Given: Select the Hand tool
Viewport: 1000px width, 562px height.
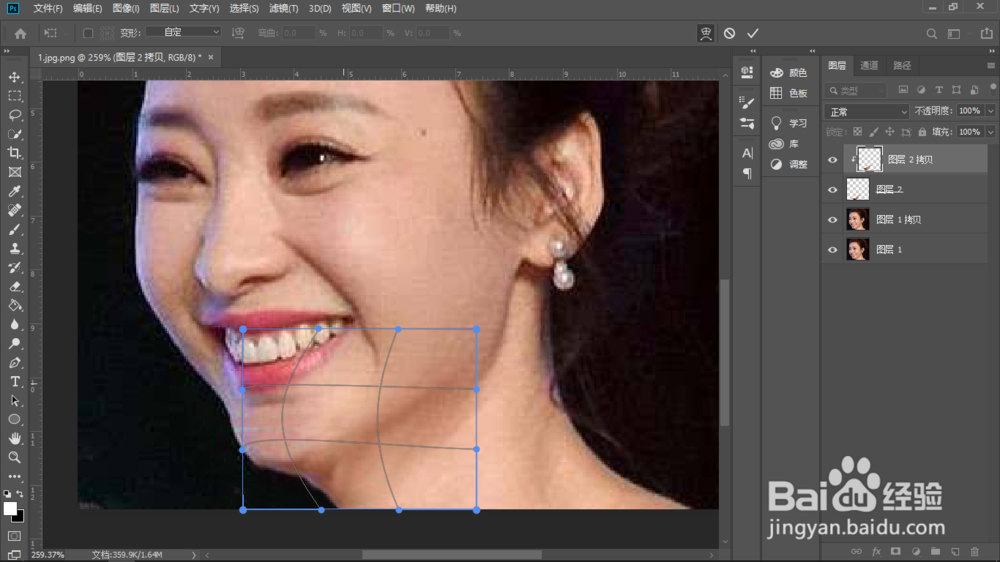Looking at the screenshot, I should click(x=14, y=438).
